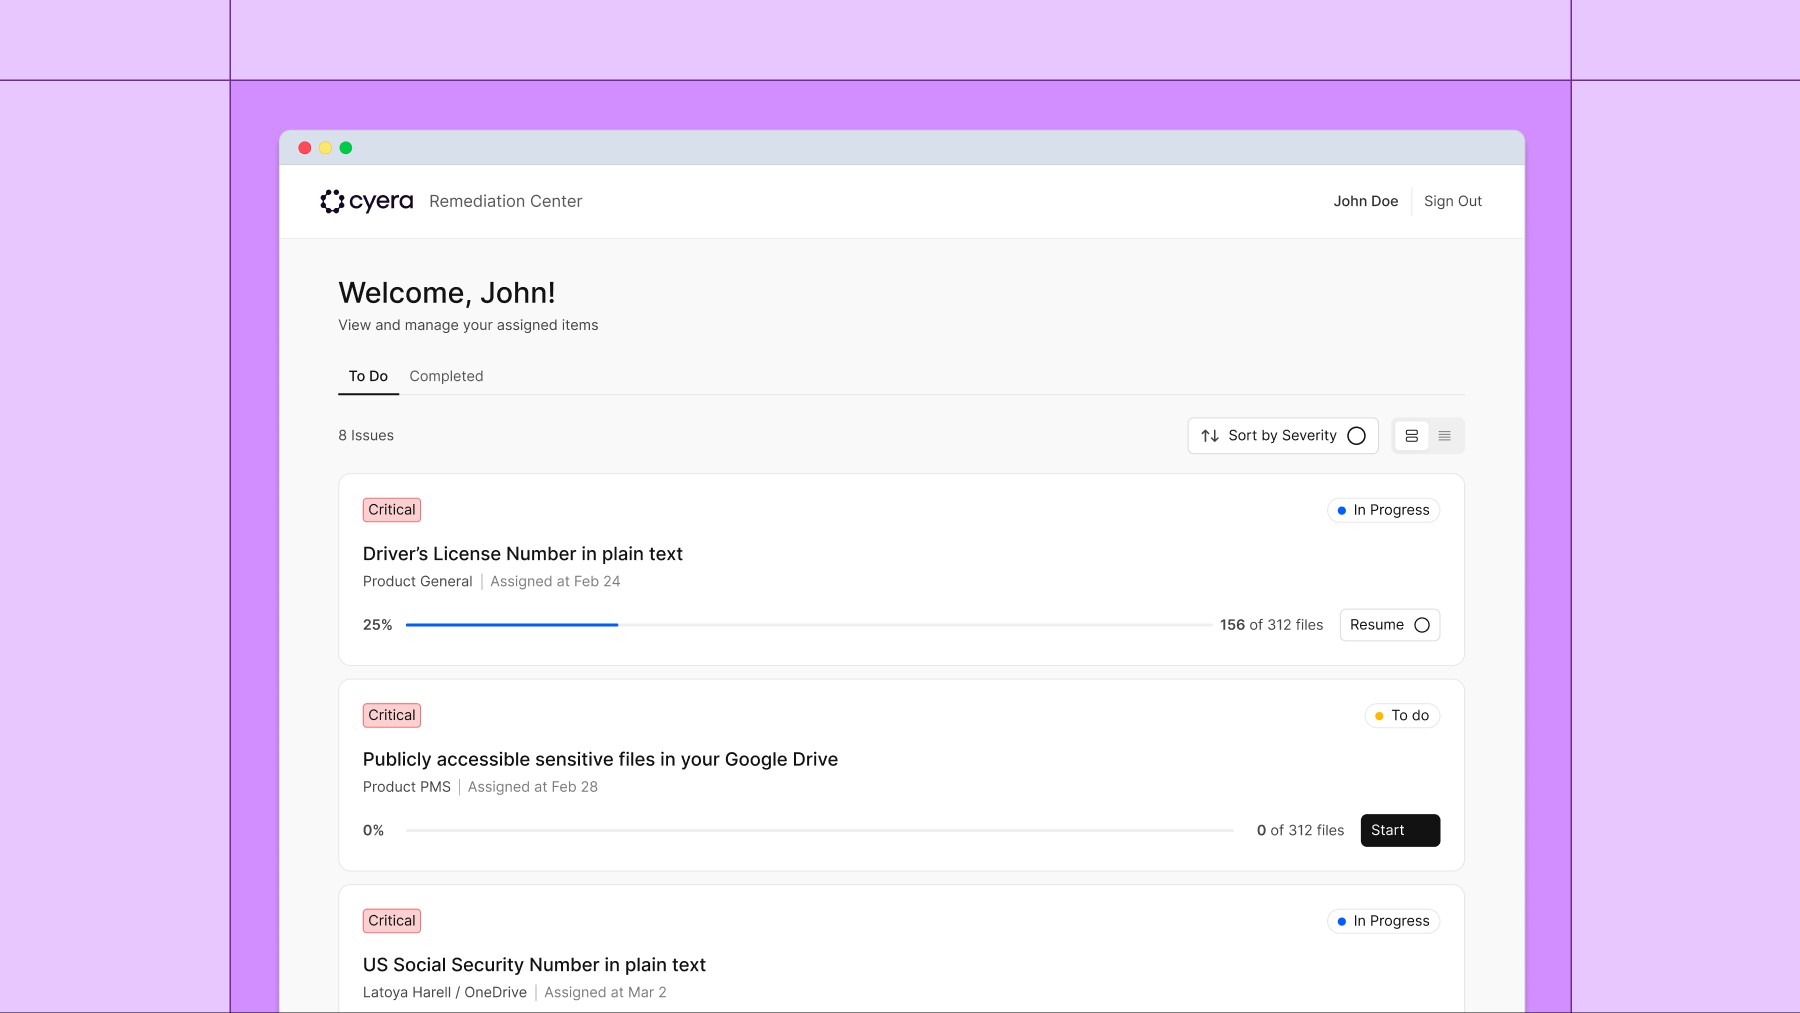This screenshot has height=1013, width=1800.
Task: Switch to the Completed tab
Action: [x=446, y=376]
